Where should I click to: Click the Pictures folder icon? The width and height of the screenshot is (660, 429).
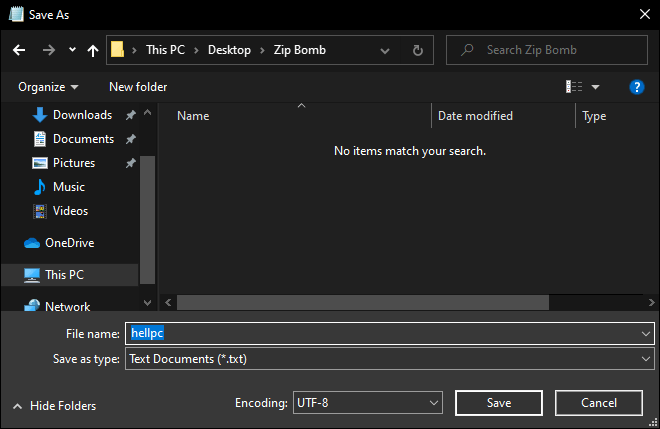click(40, 163)
